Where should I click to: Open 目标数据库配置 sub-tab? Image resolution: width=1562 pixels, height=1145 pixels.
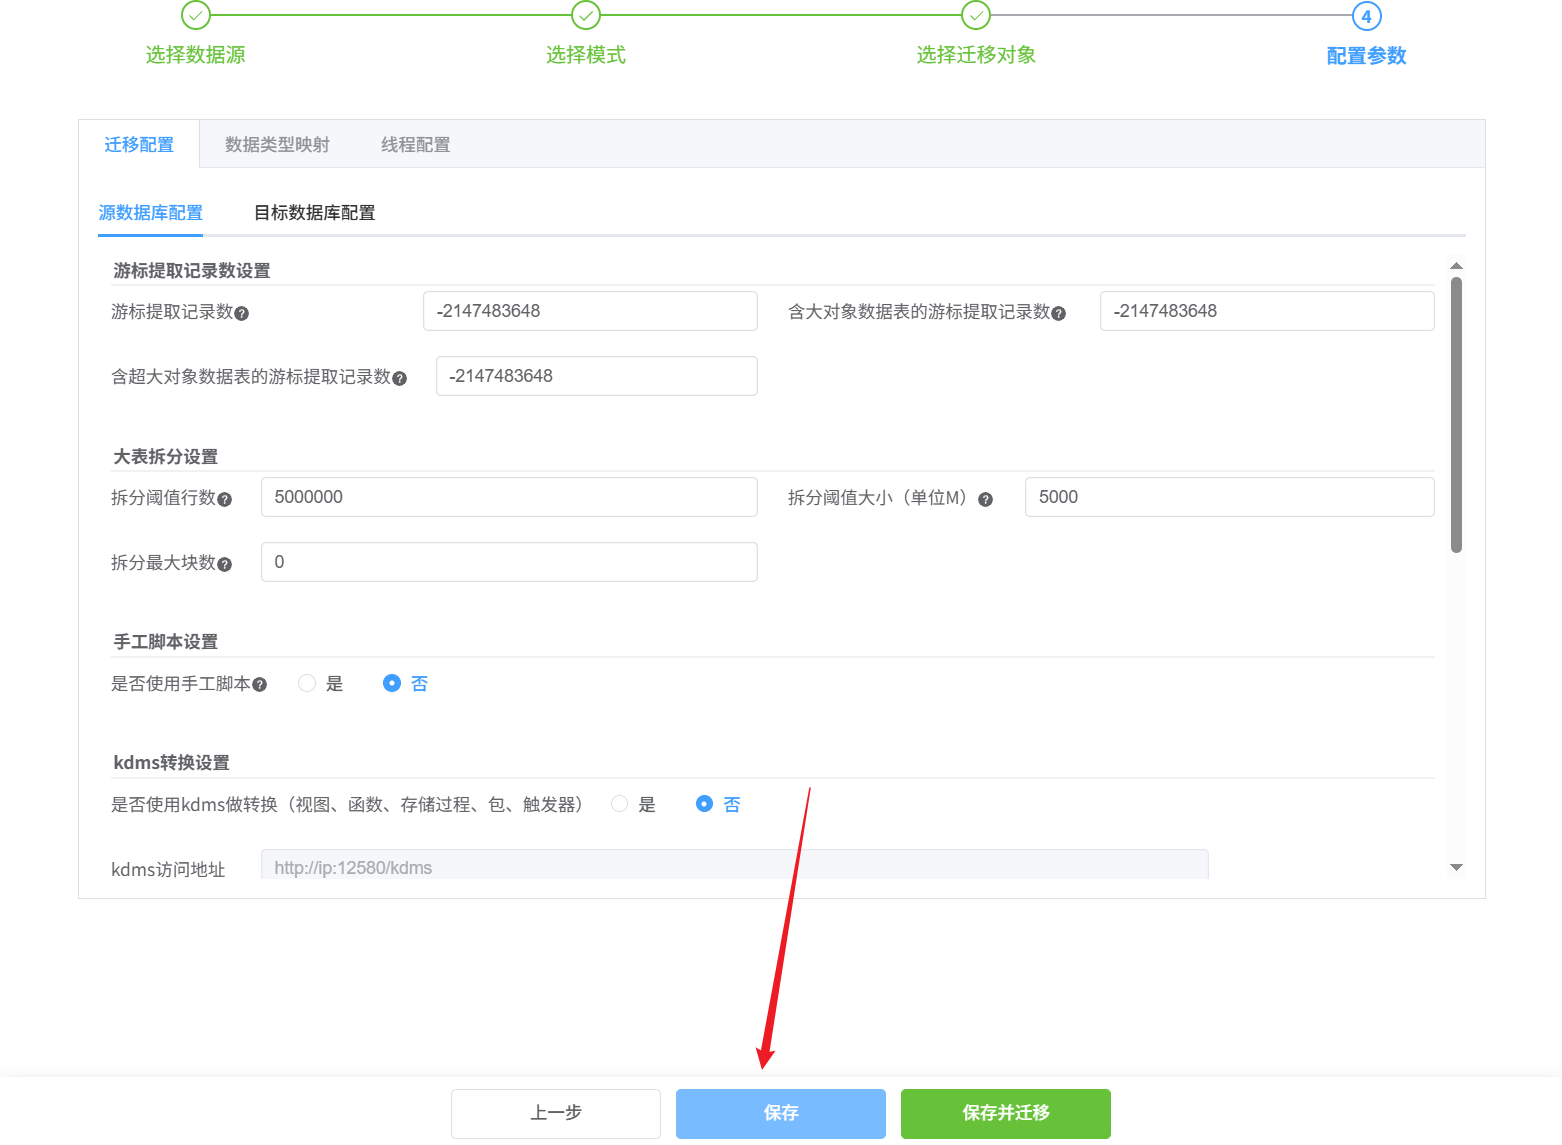coord(314,212)
